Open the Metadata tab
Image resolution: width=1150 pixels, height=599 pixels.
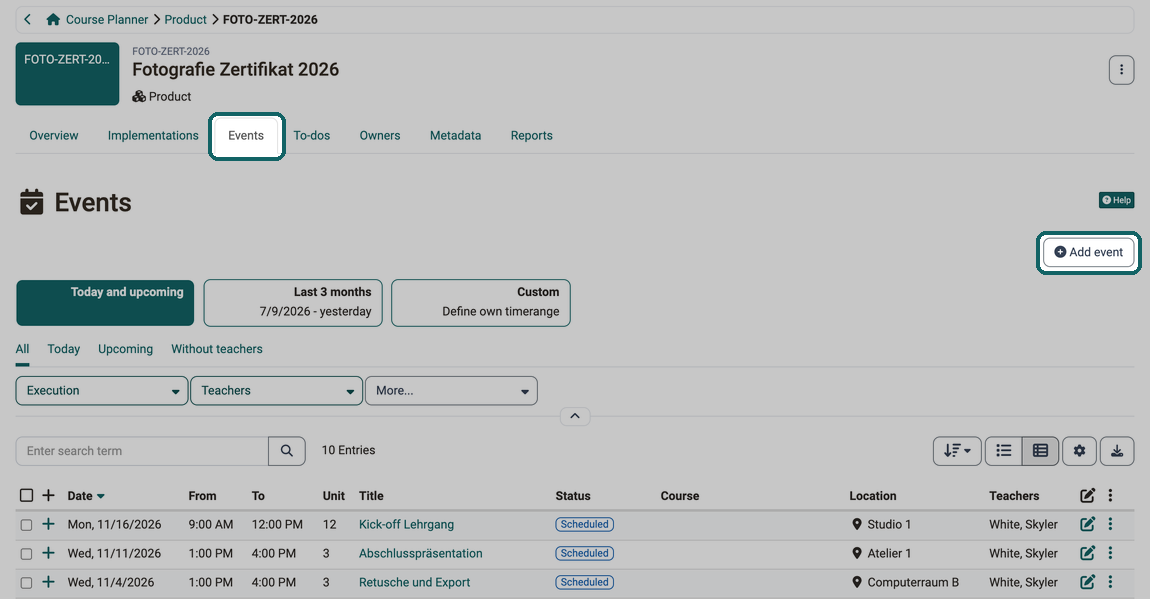click(x=455, y=136)
